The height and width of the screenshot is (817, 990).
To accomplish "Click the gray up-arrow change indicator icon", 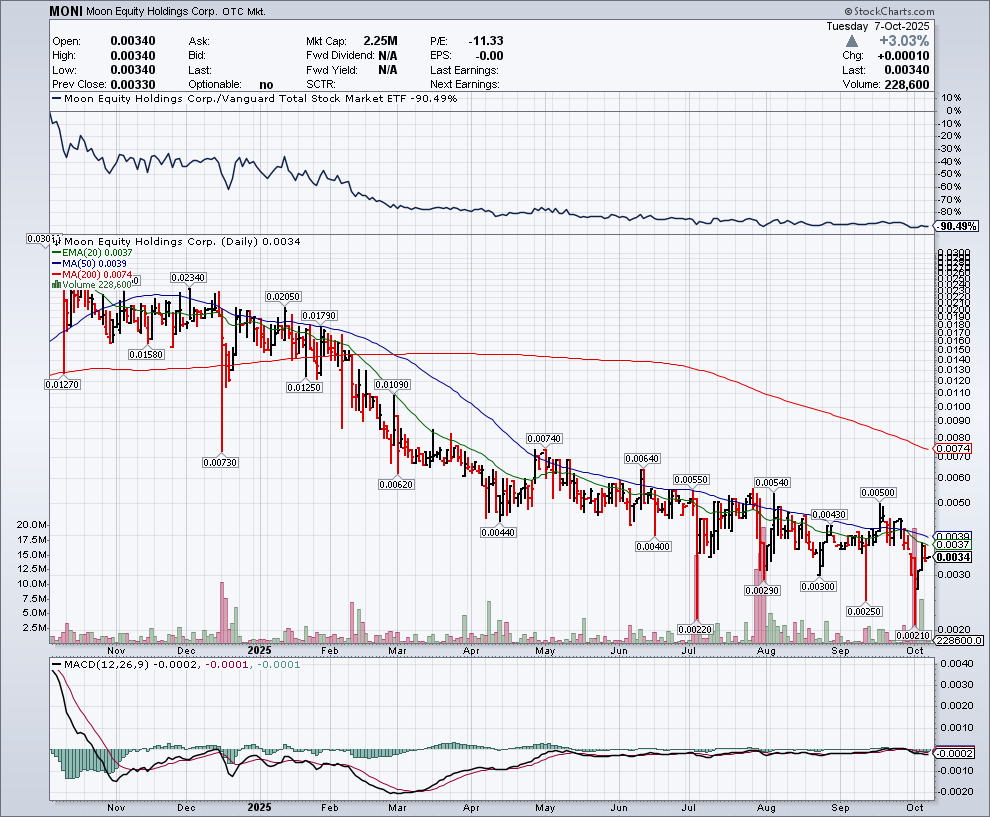I will tap(852, 41).
